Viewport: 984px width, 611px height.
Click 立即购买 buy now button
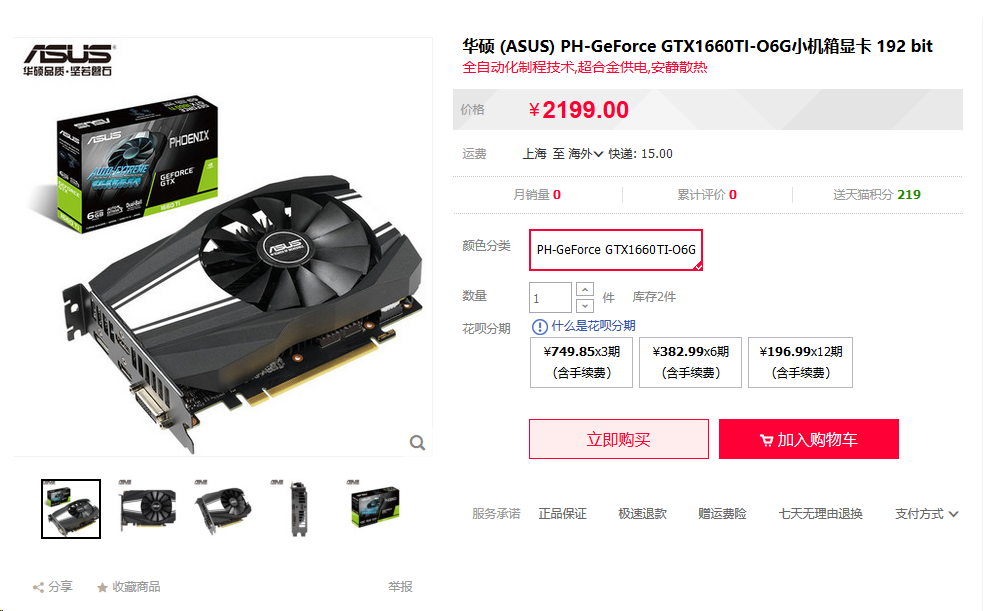[x=619, y=439]
